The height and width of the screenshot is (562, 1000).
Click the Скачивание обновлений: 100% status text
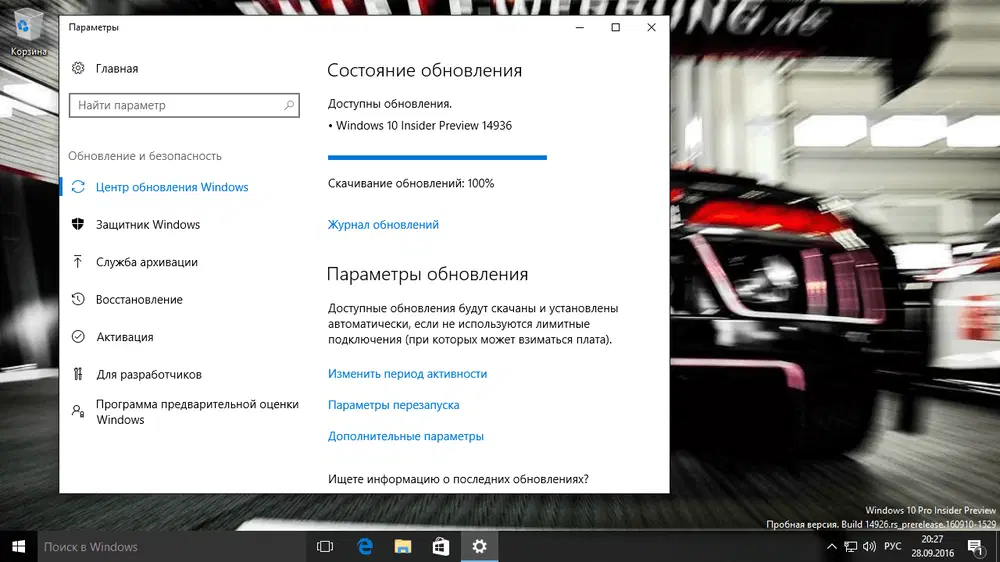(x=411, y=183)
